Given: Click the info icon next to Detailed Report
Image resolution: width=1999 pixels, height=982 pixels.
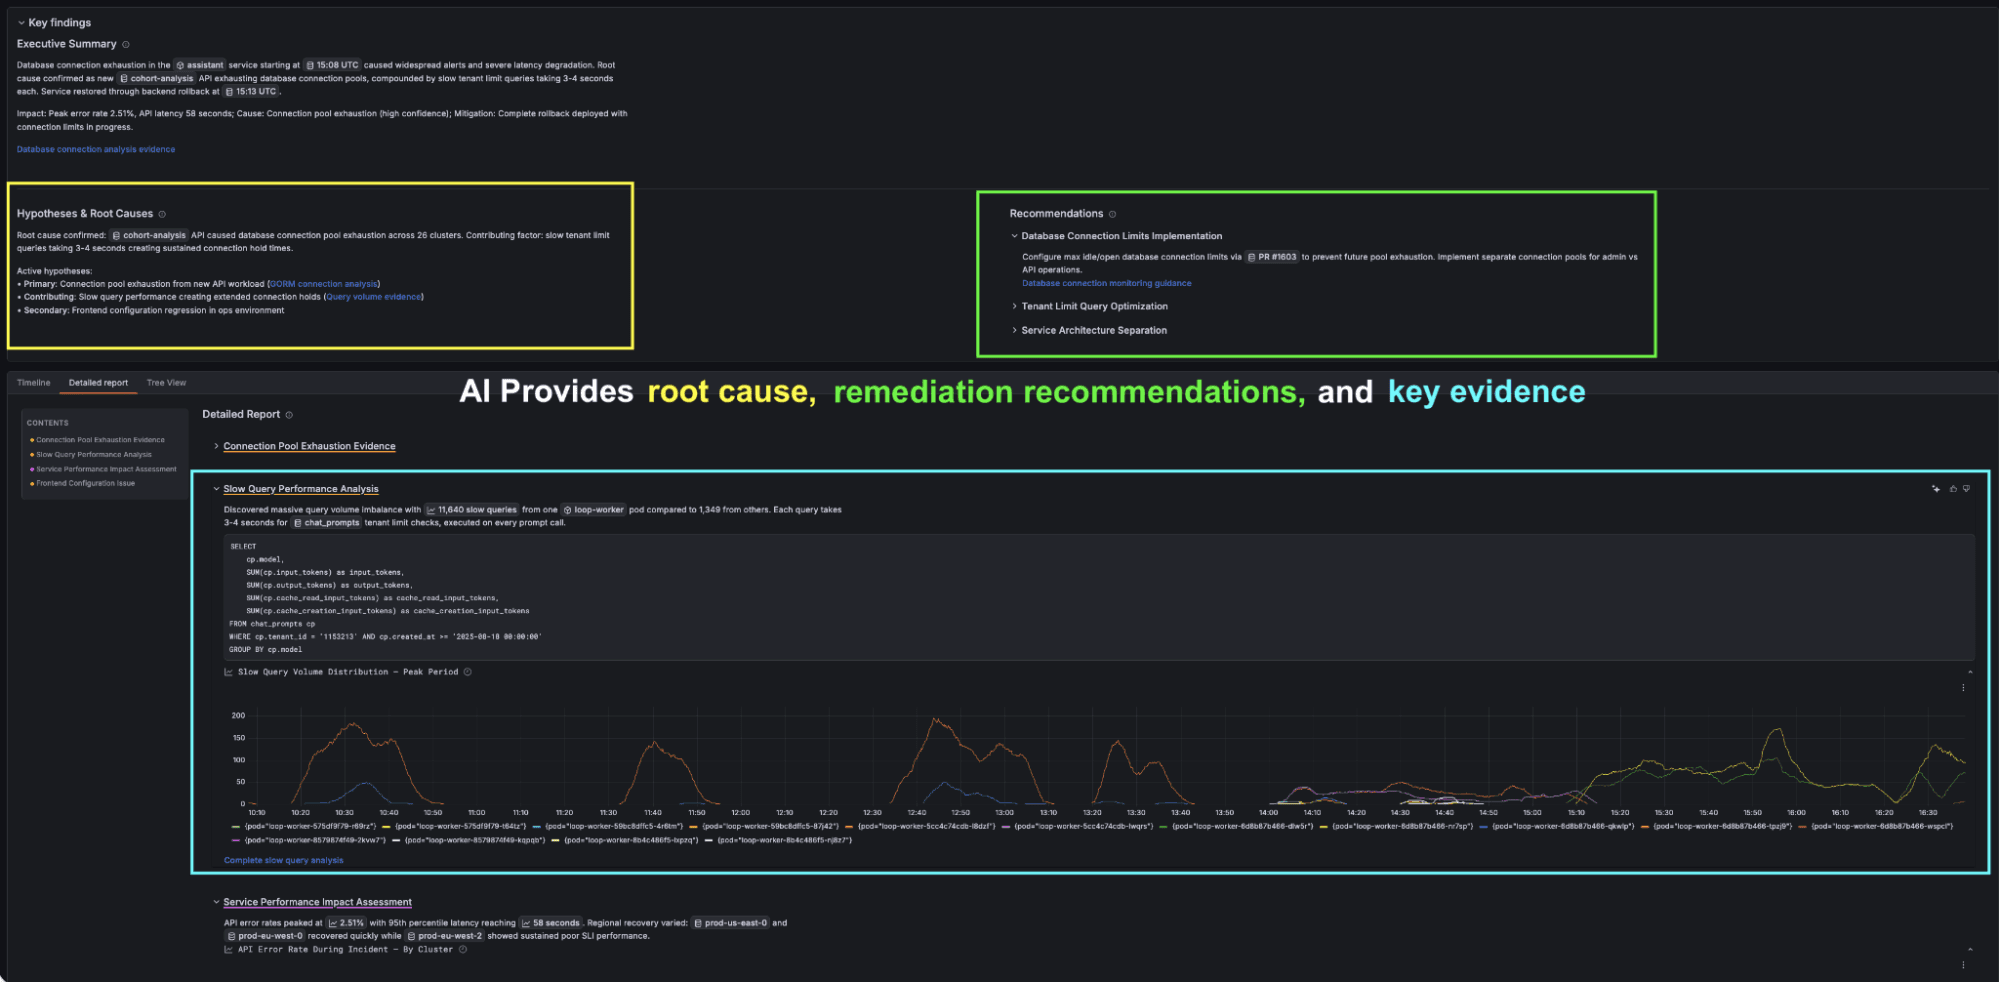Looking at the screenshot, I should (x=287, y=414).
